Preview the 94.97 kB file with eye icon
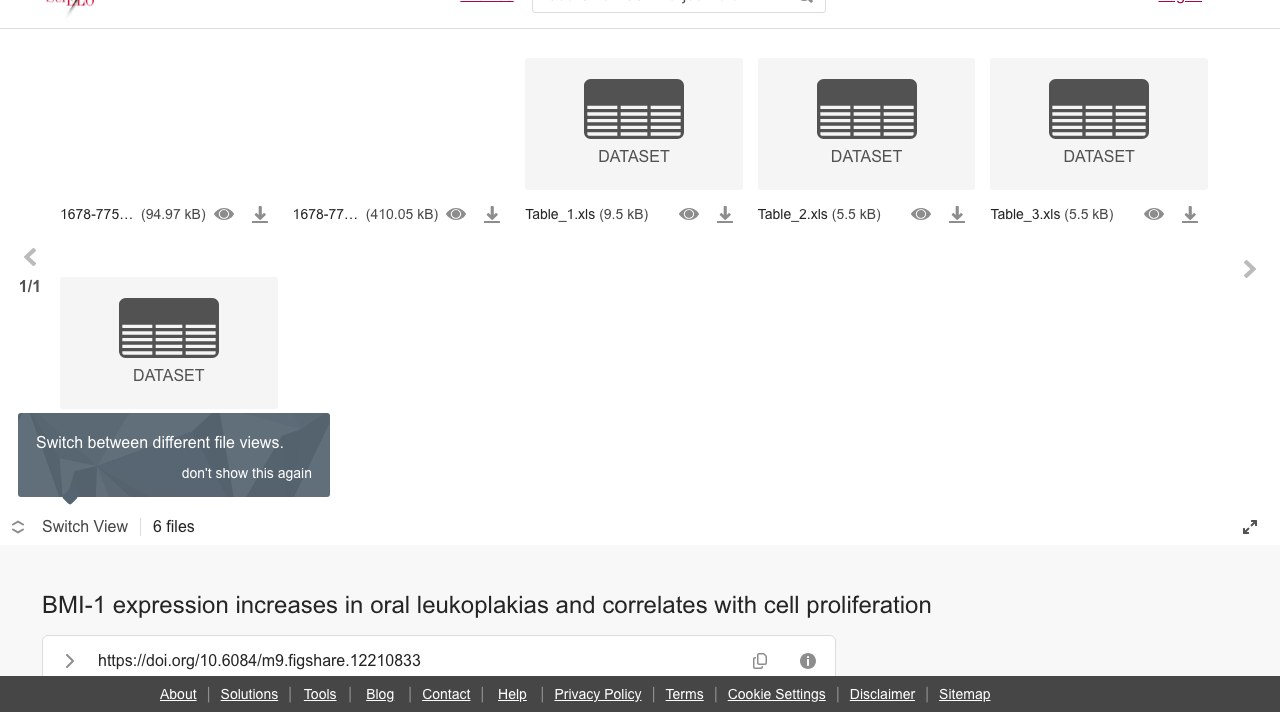 tap(224, 214)
